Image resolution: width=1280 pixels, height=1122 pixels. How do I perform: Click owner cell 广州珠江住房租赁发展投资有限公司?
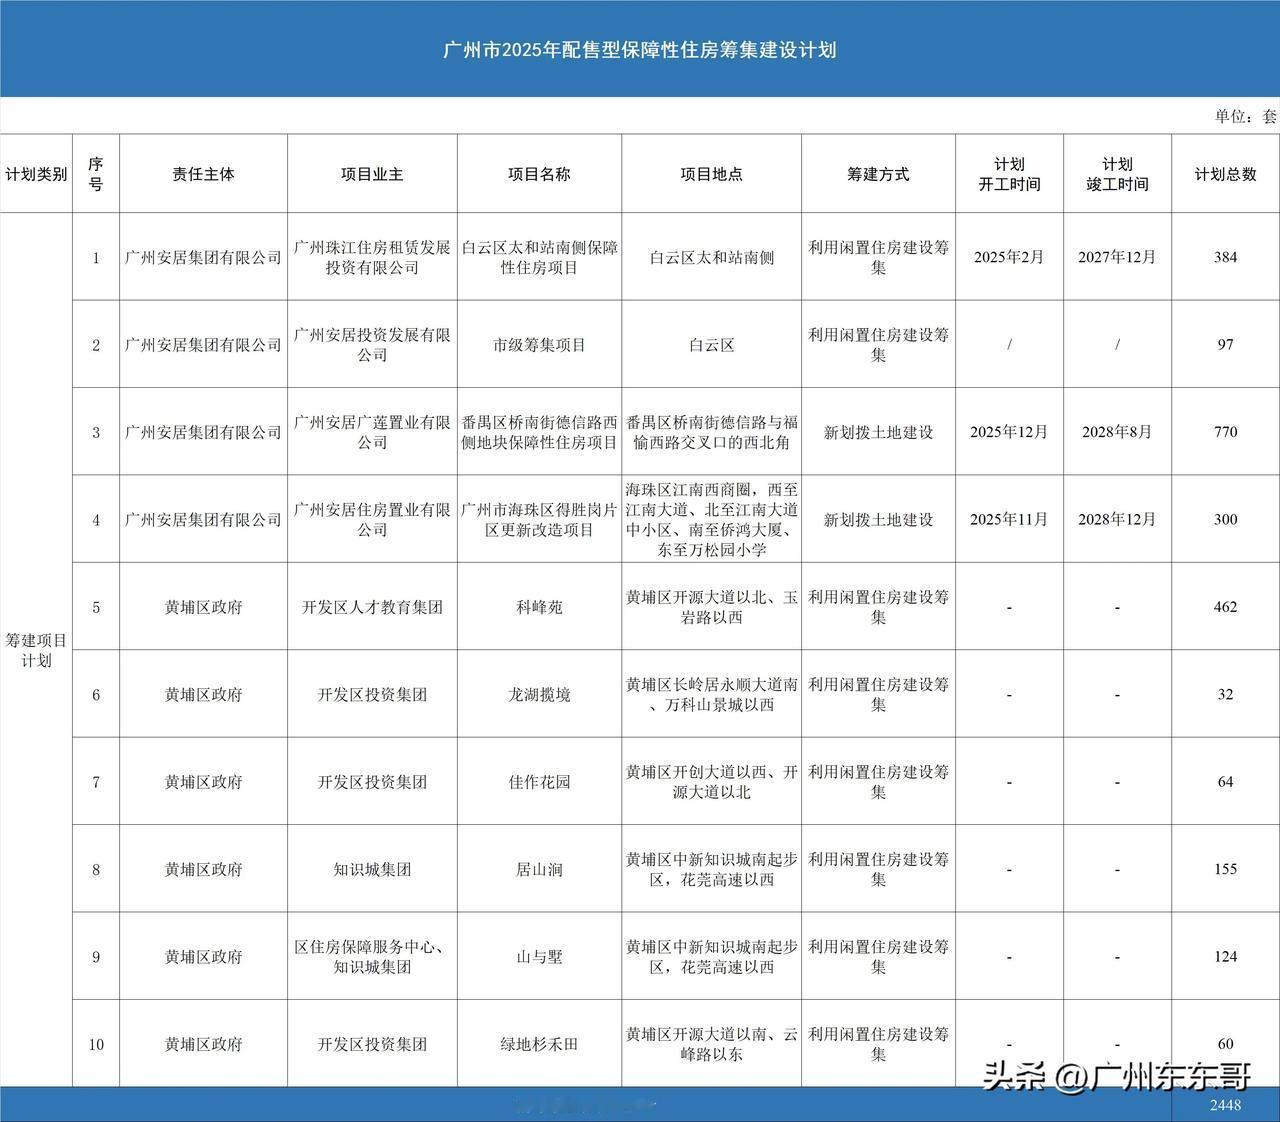[372, 257]
